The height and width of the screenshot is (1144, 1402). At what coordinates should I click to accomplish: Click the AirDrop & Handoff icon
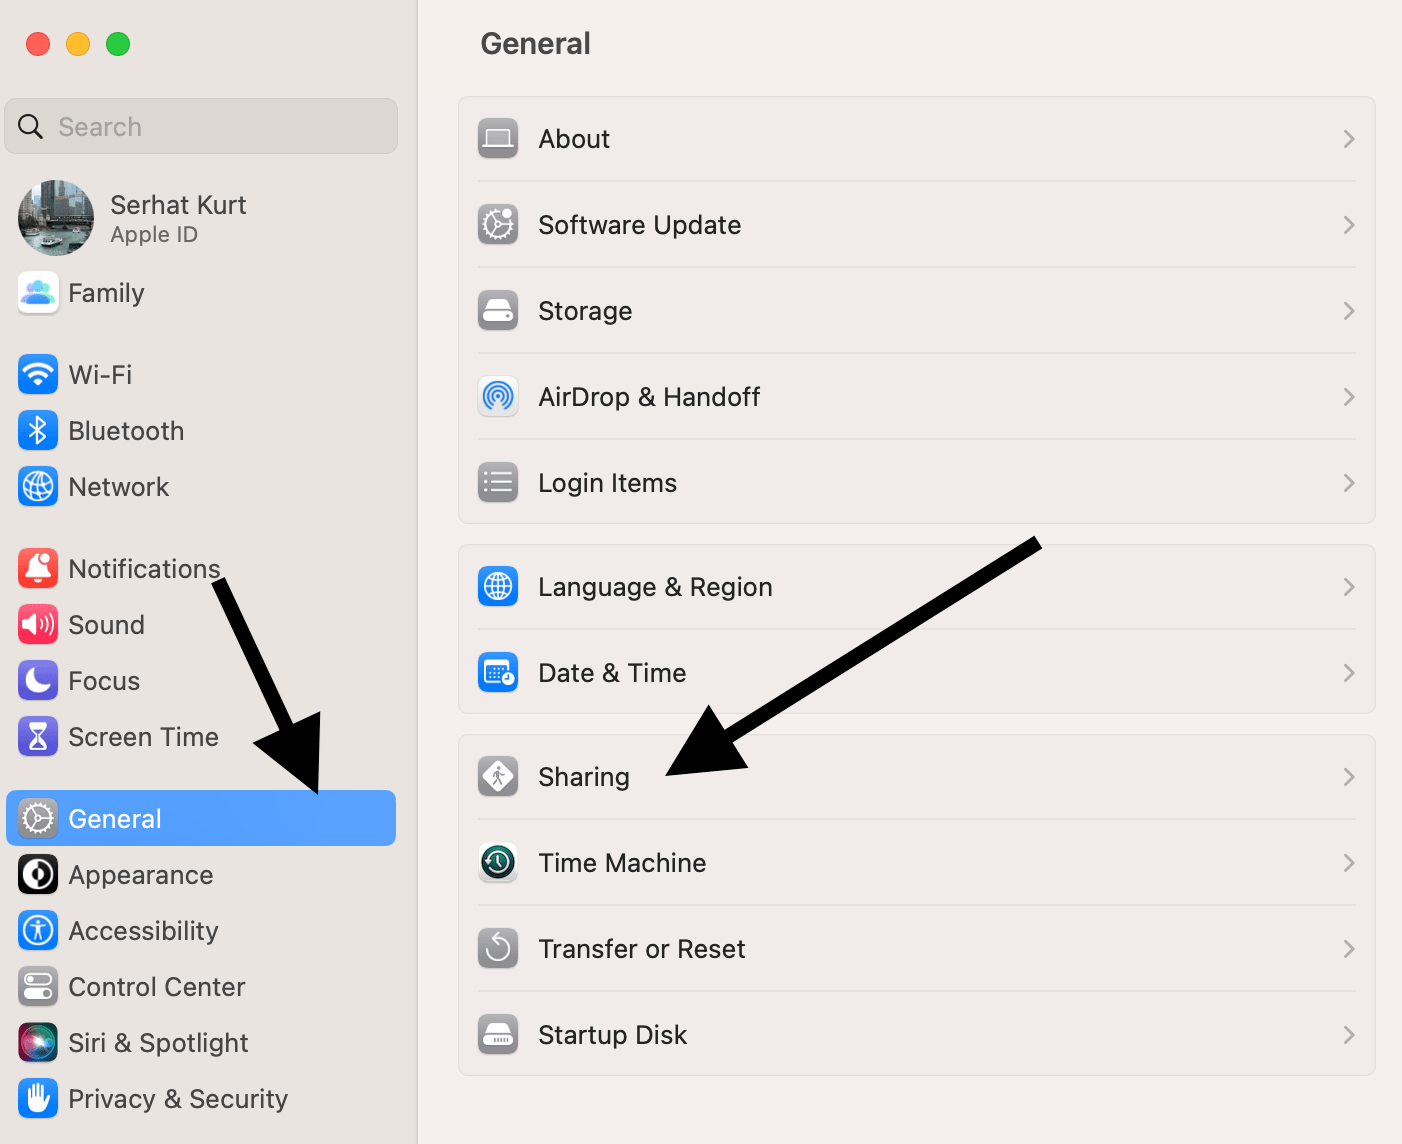pos(498,397)
